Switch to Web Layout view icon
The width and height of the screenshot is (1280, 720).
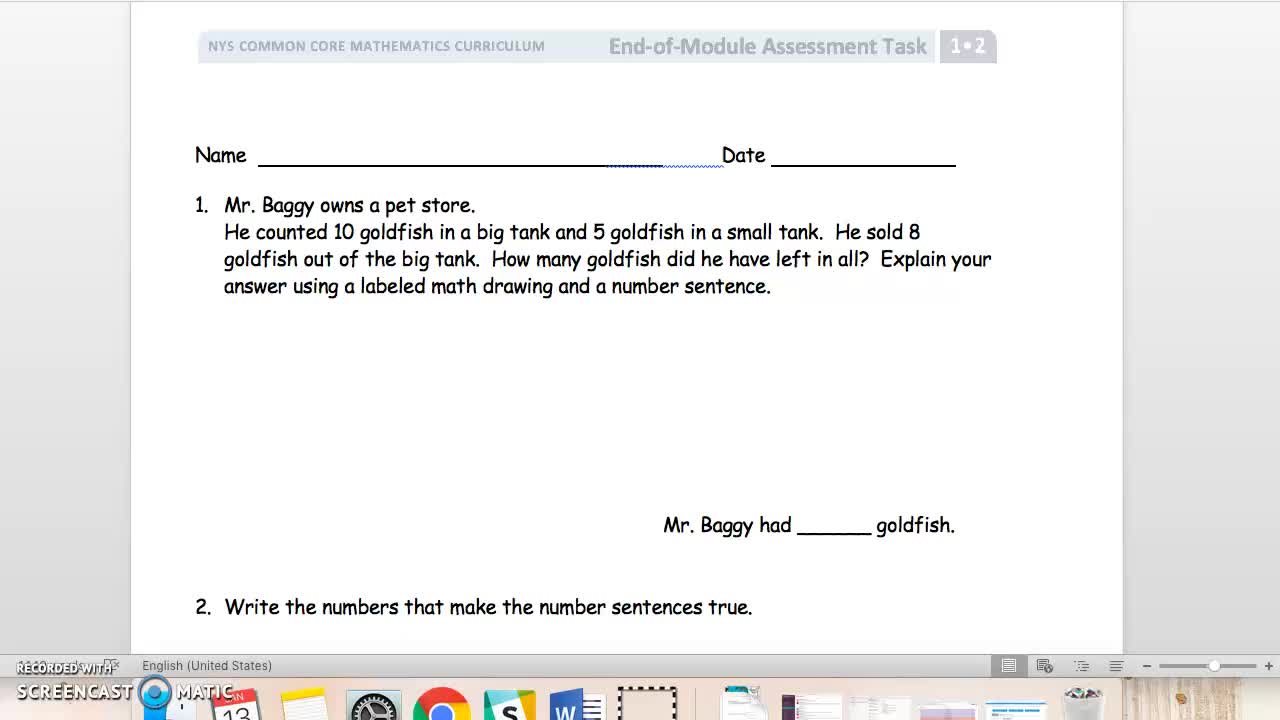pyautogui.click(x=1045, y=666)
